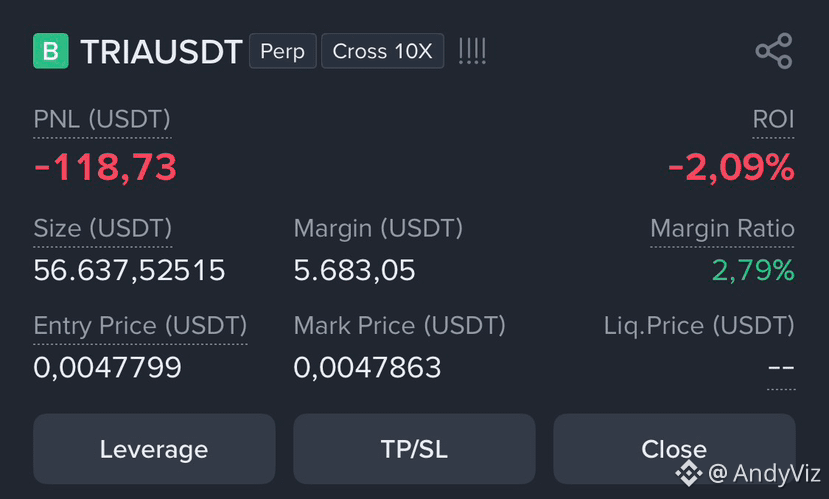Tap the Margin Ratio label
This screenshot has width=829, height=499.
tap(722, 228)
